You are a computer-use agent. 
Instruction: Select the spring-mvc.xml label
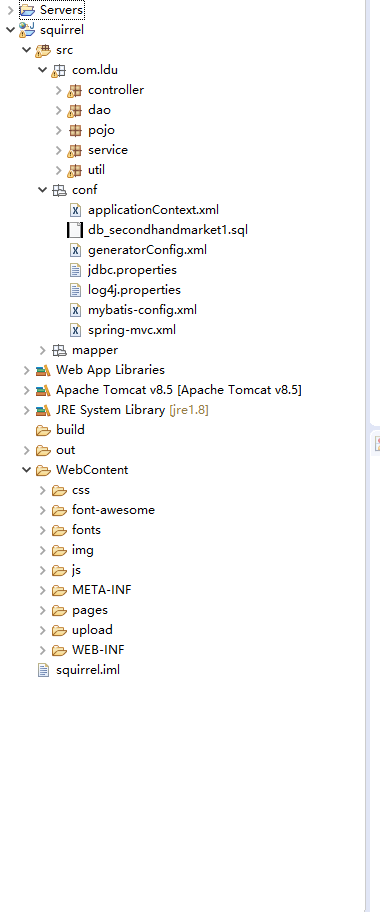point(132,330)
